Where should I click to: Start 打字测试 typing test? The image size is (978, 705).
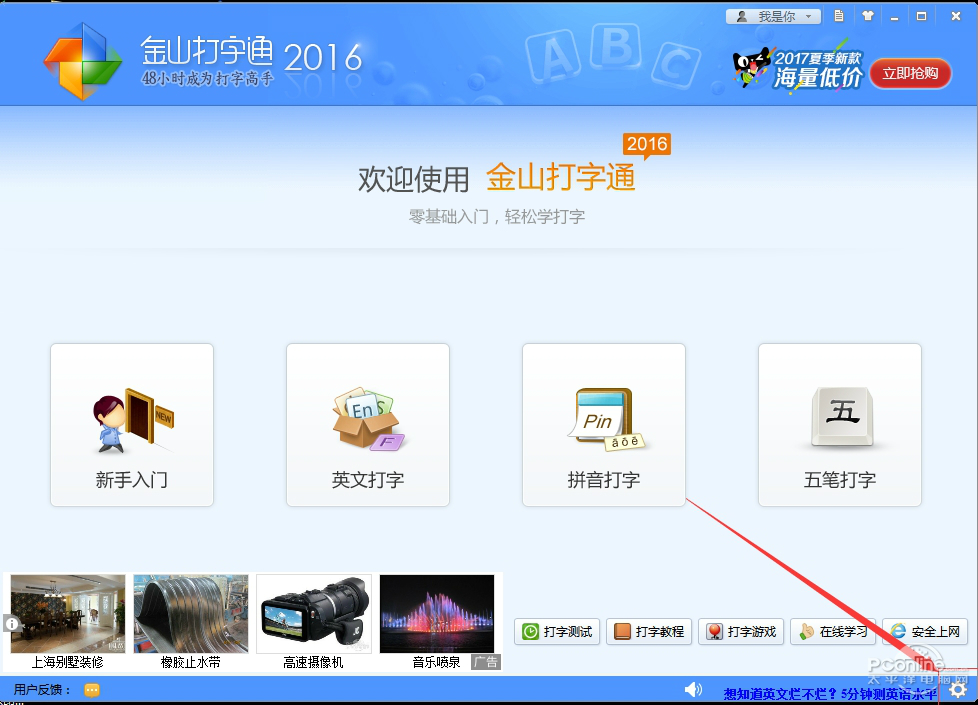[x=557, y=631]
